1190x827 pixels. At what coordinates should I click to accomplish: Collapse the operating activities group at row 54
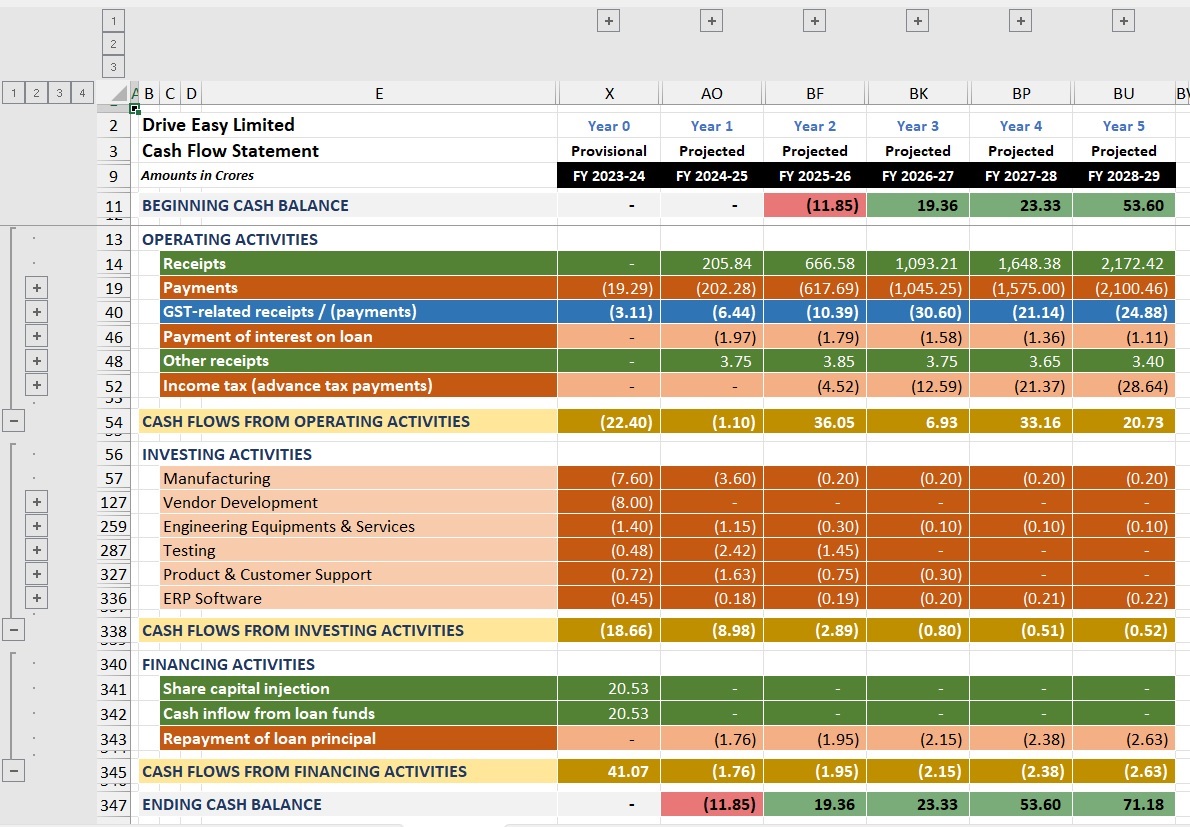click(x=12, y=421)
